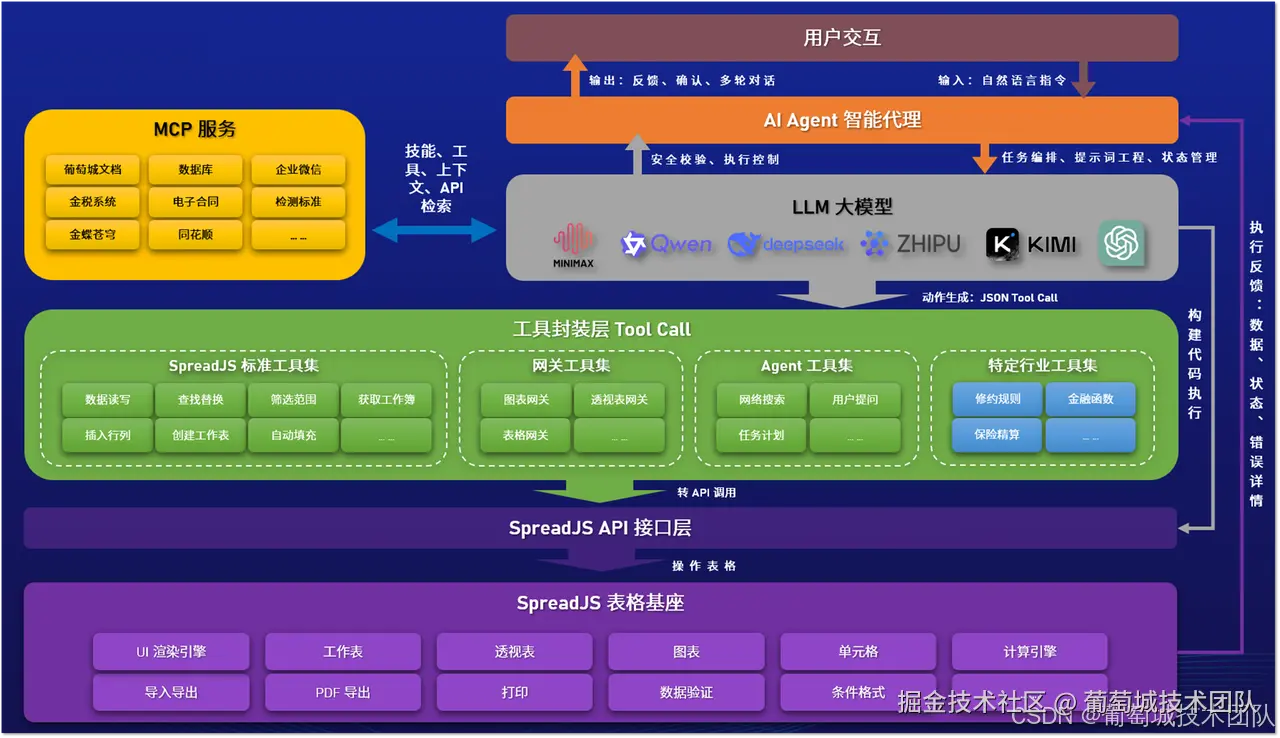Click the 电子合同 box
The height and width of the screenshot is (738, 1280).
(196, 201)
